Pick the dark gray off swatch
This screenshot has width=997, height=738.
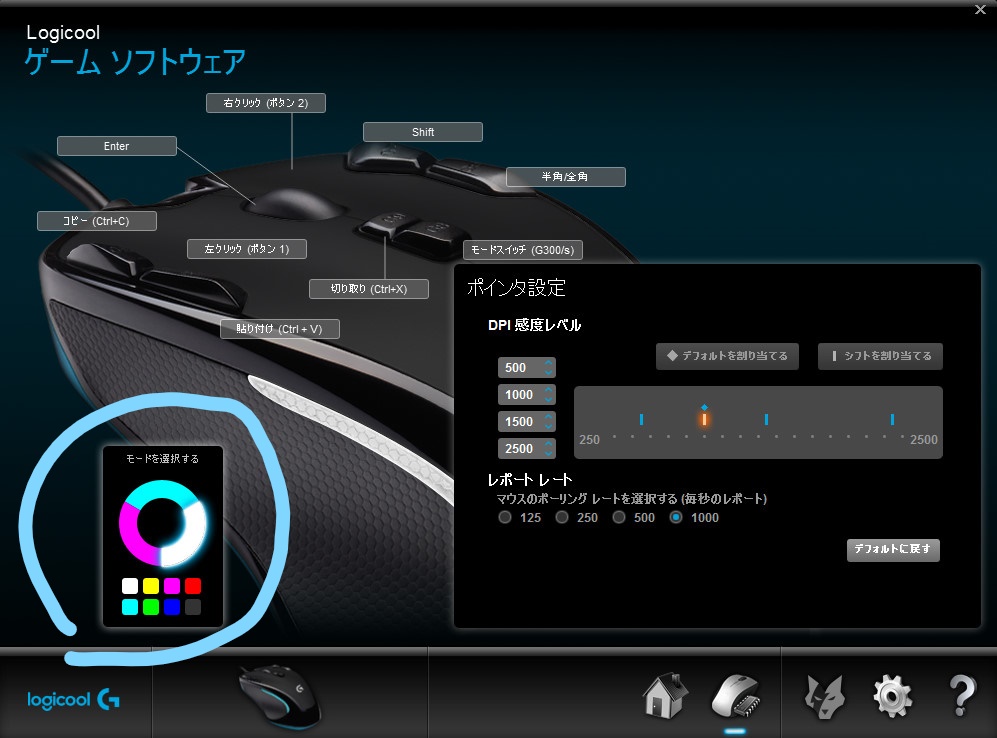tap(193, 606)
